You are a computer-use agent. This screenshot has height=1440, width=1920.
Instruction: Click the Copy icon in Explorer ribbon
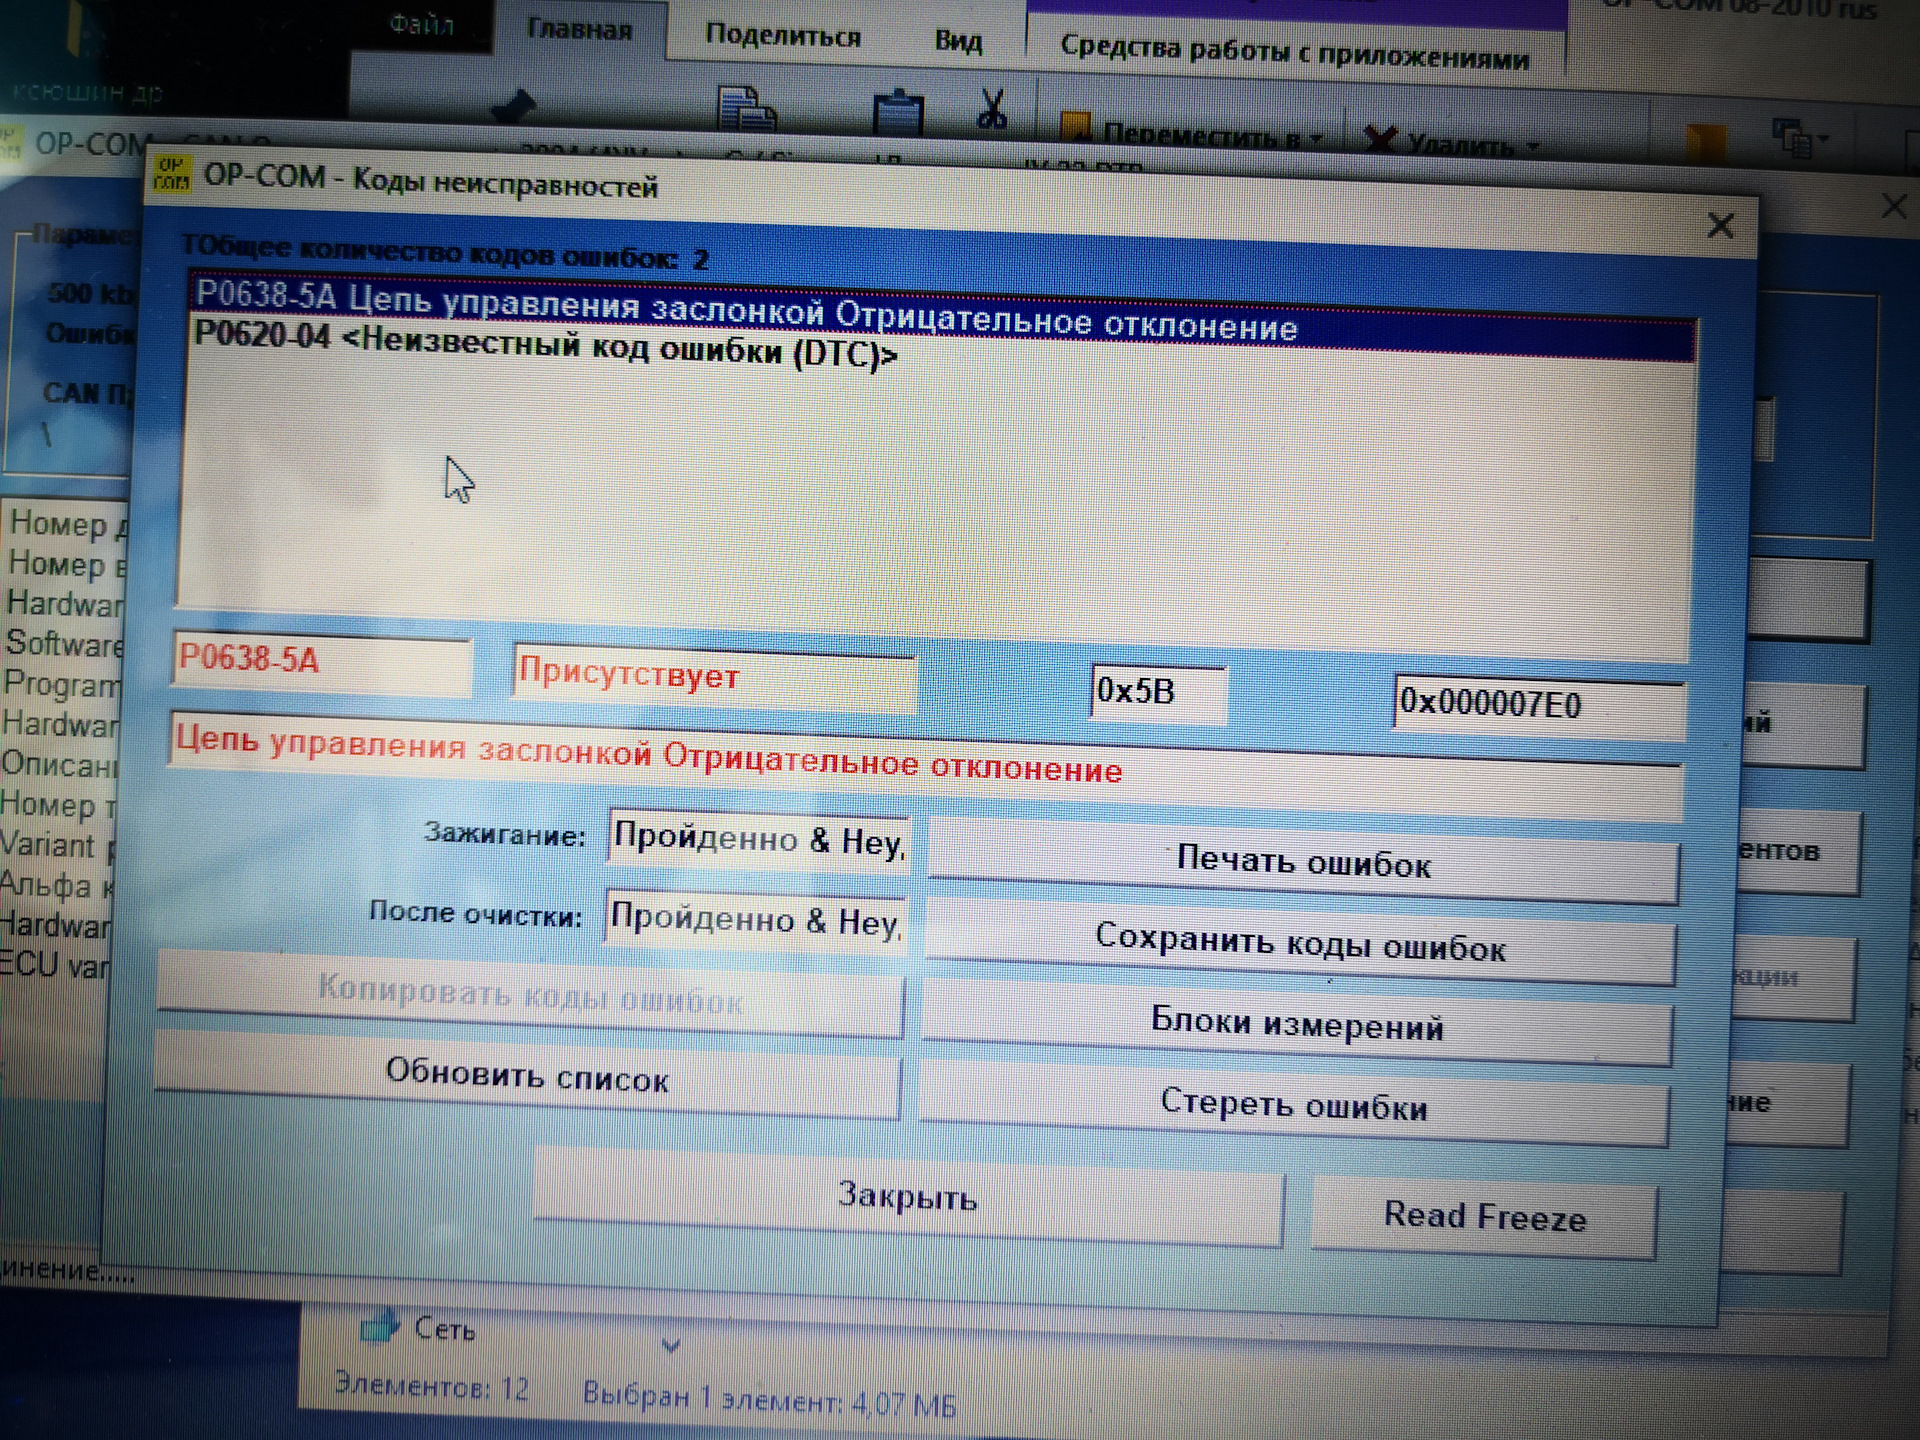pos(746,108)
